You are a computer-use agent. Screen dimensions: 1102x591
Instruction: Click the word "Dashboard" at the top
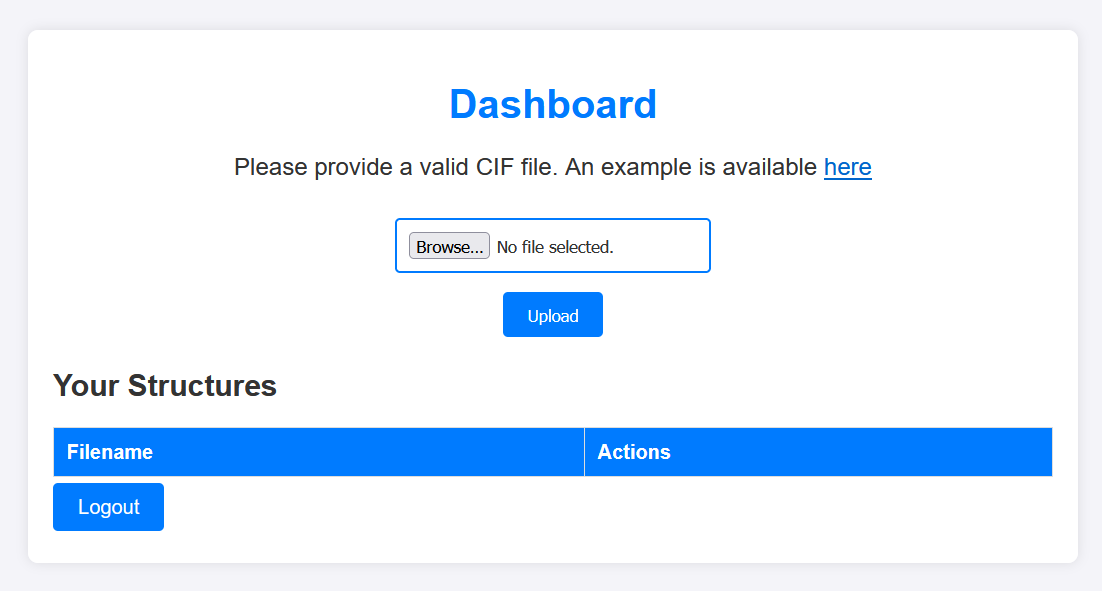552,104
